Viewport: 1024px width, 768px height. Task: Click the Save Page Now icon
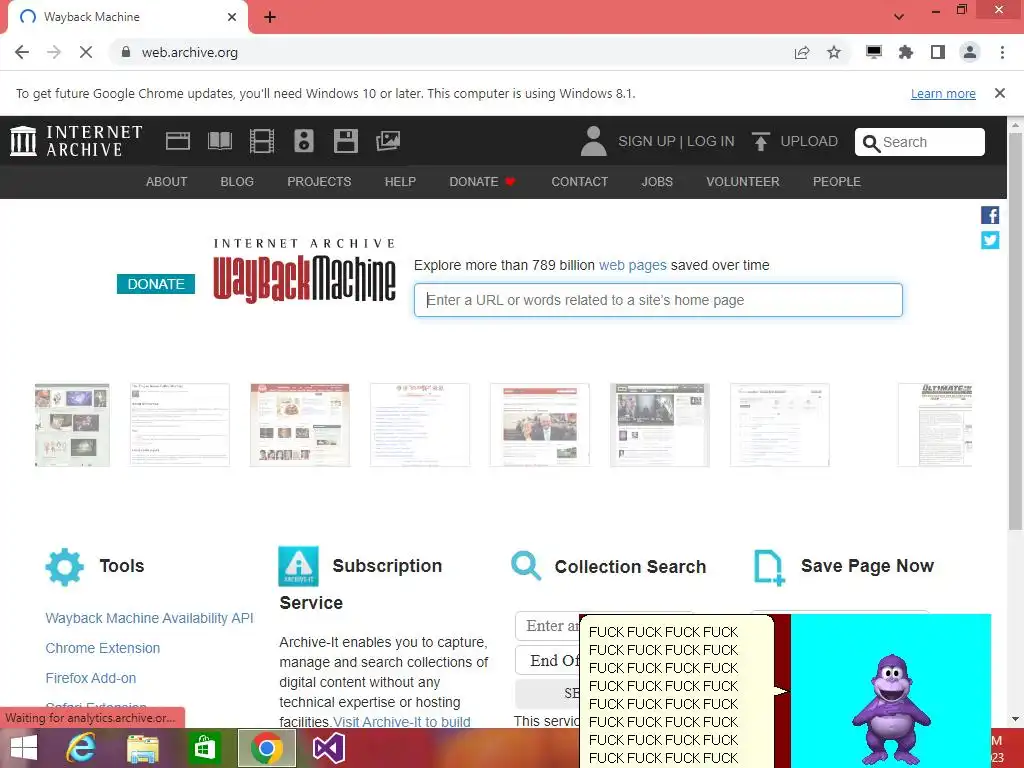point(769,567)
